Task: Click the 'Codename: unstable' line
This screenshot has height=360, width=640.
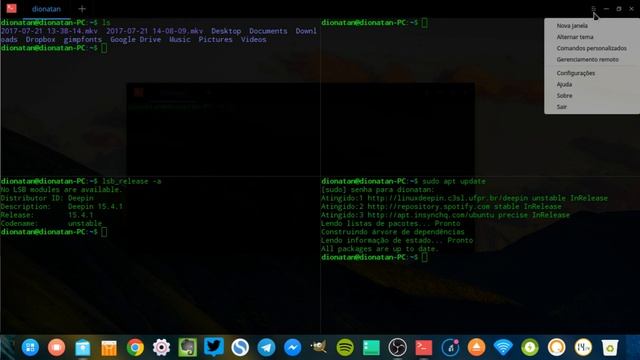Action: click(x=51, y=224)
